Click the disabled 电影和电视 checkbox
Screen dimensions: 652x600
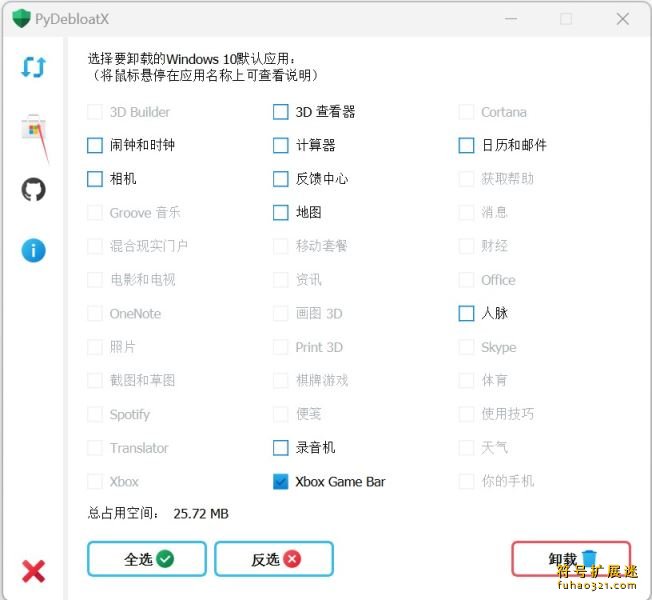tap(94, 280)
